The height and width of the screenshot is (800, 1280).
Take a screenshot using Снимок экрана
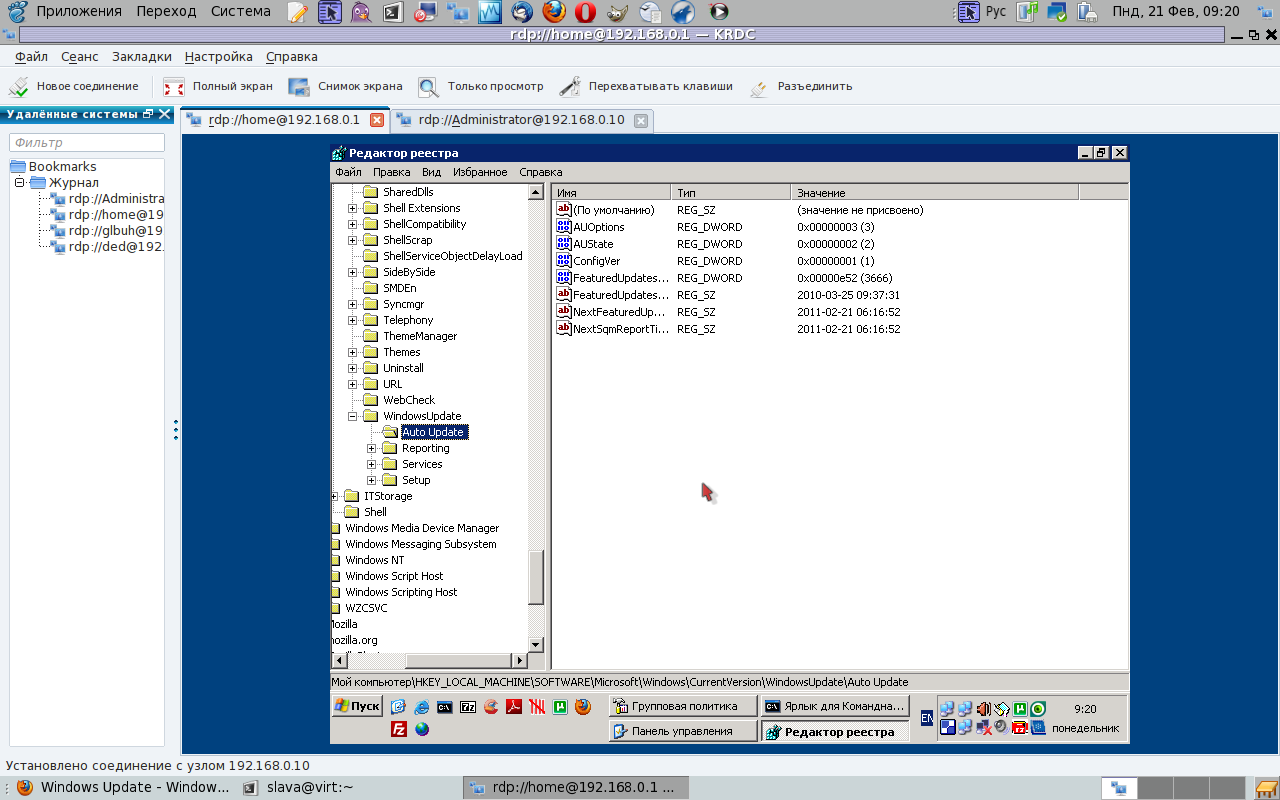[346, 87]
